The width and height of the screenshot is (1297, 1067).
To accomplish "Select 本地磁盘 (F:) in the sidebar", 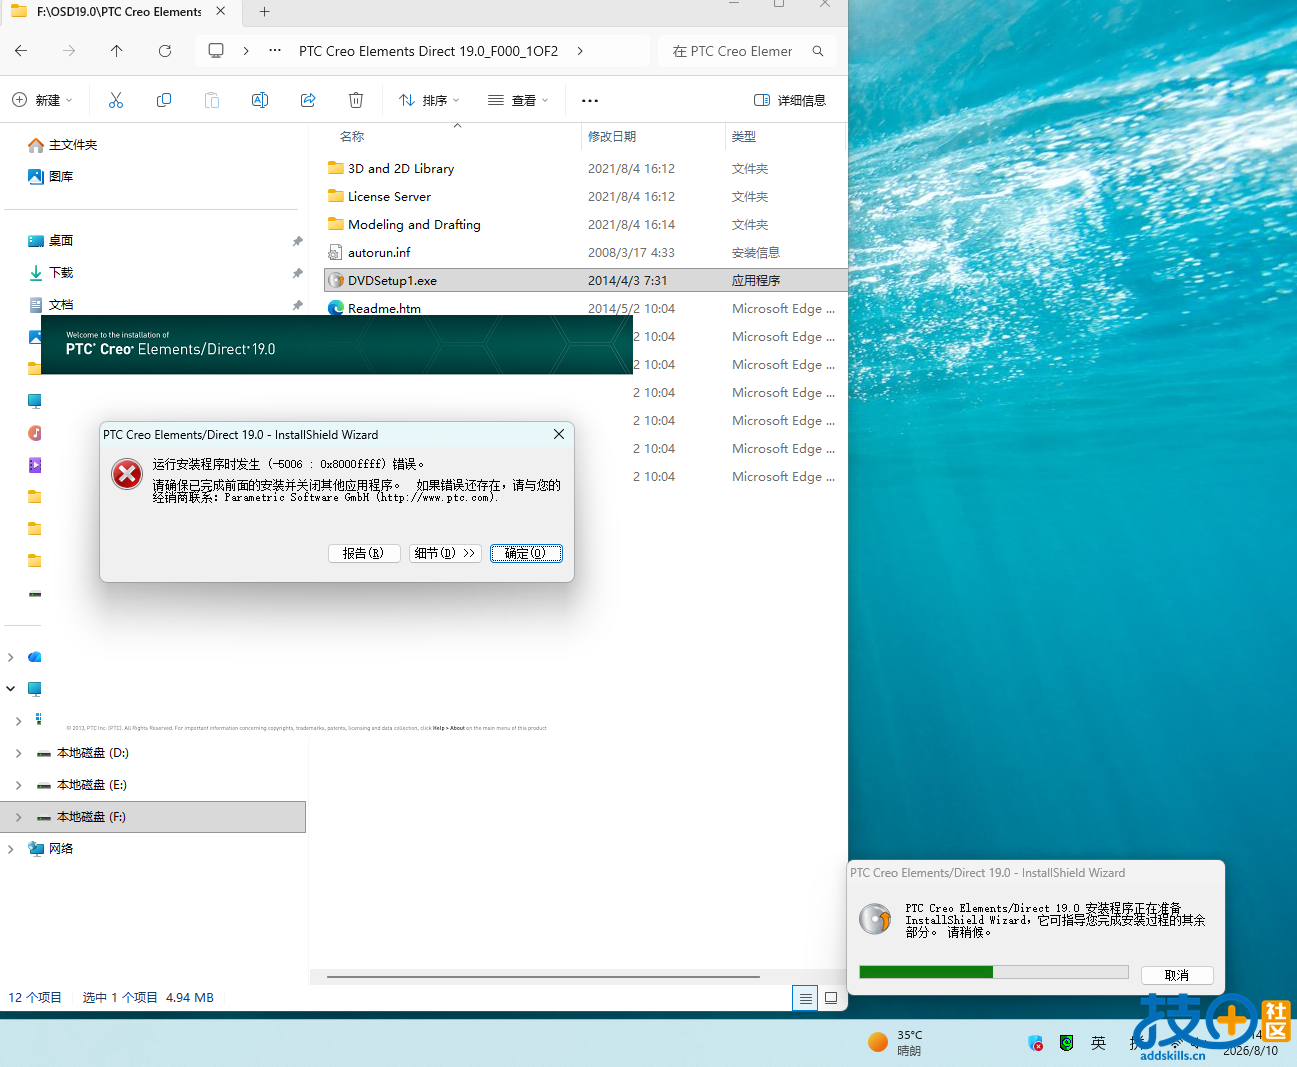I will 153,817.
